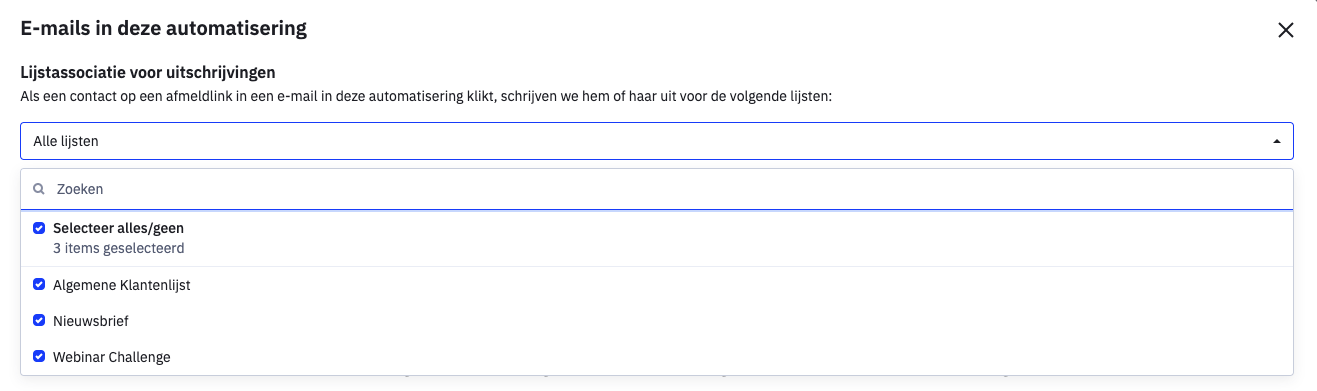Deselect the Webinar Challenge checkbox
This screenshot has height=391, width=1317.
[x=39, y=357]
